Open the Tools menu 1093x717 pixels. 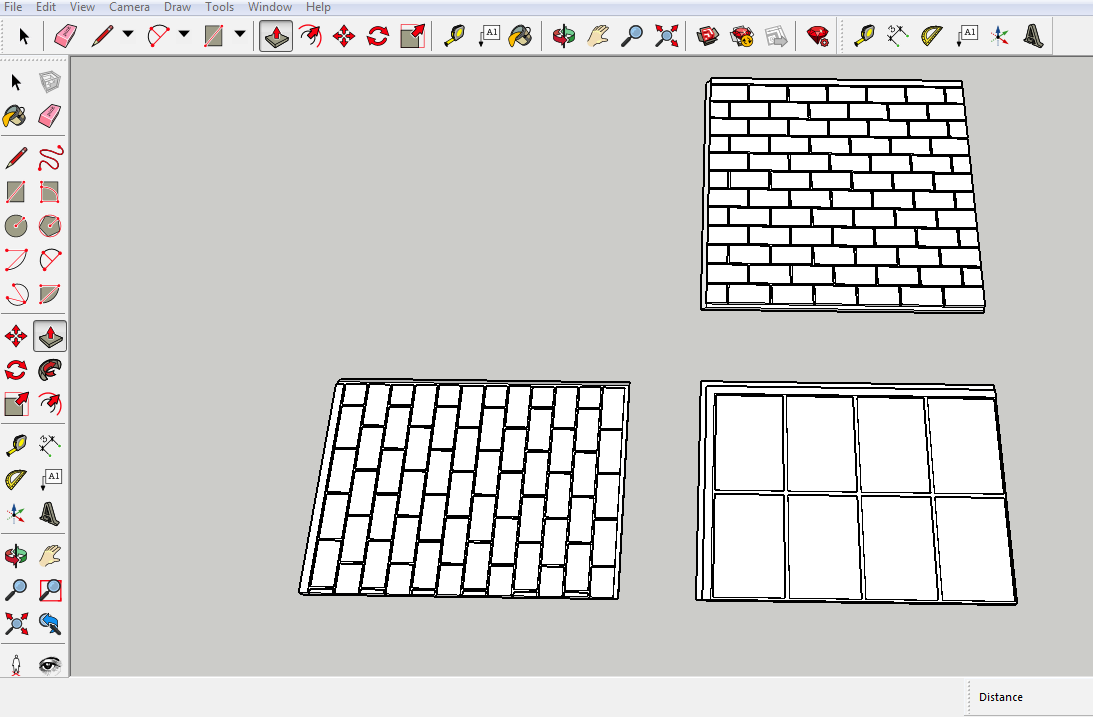pos(219,7)
